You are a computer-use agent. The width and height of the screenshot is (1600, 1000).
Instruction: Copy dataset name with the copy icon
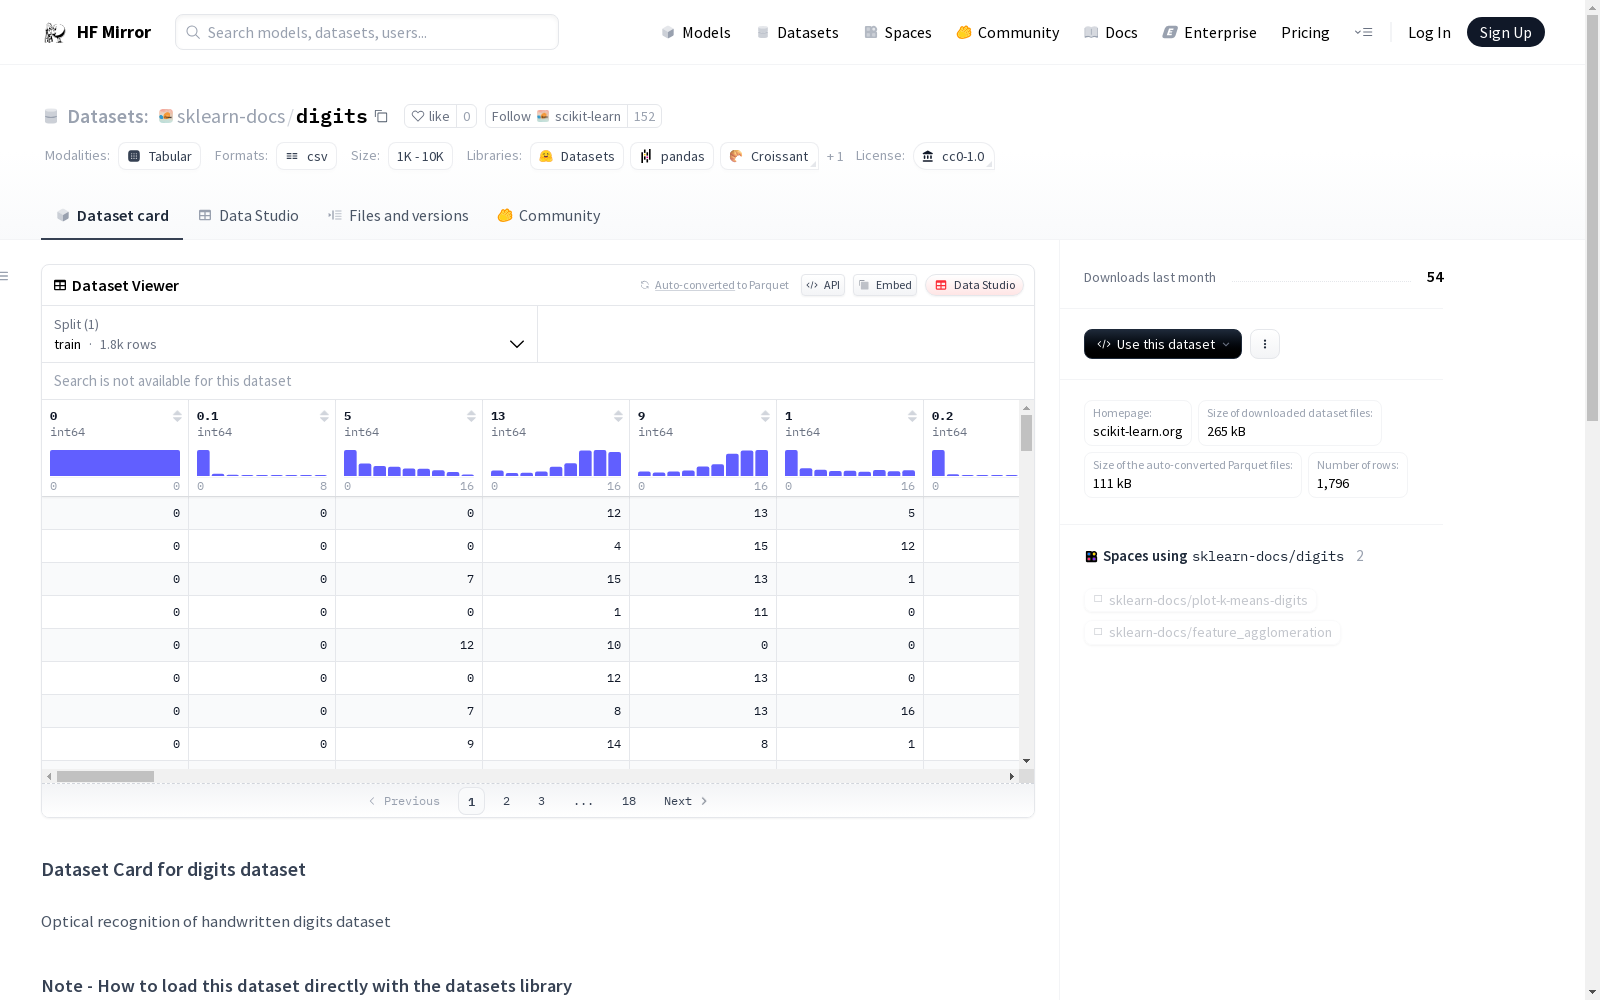click(x=381, y=116)
